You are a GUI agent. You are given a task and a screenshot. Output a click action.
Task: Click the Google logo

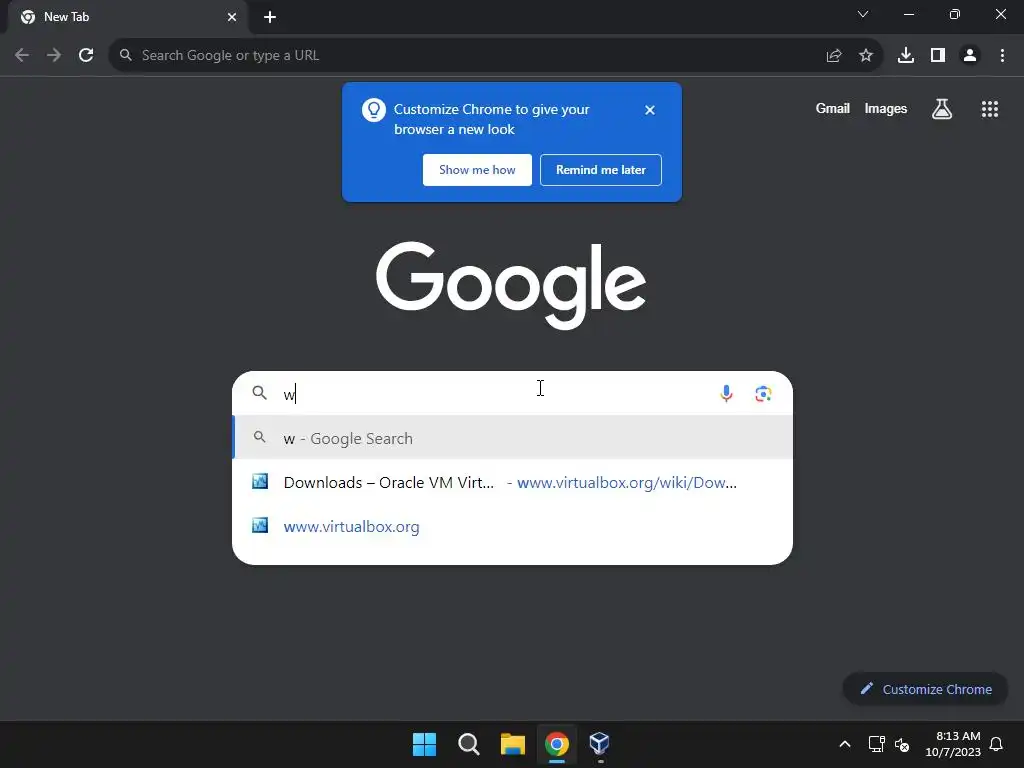point(511,285)
